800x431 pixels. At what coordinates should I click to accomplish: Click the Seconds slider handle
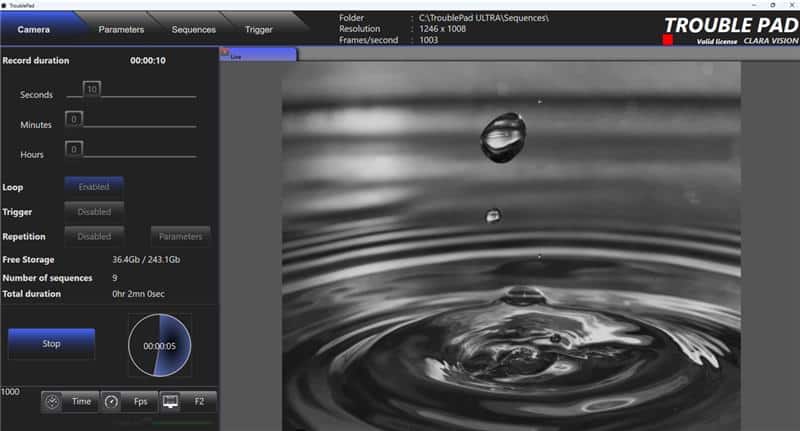[x=92, y=89]
